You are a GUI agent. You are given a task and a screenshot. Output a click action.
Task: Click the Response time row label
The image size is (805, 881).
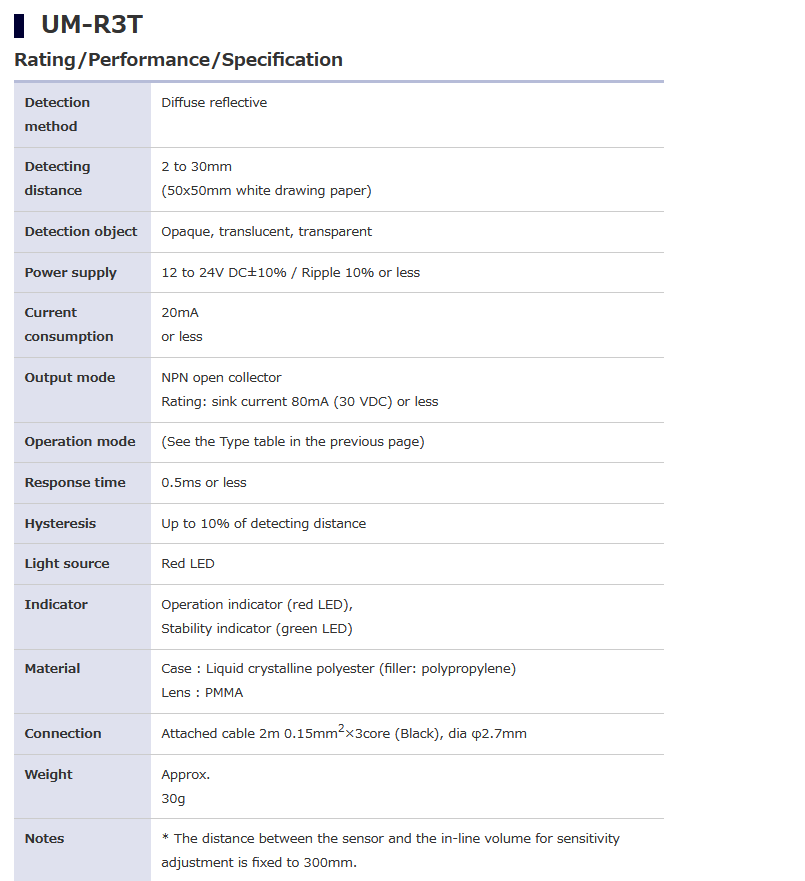coord(75,482)
